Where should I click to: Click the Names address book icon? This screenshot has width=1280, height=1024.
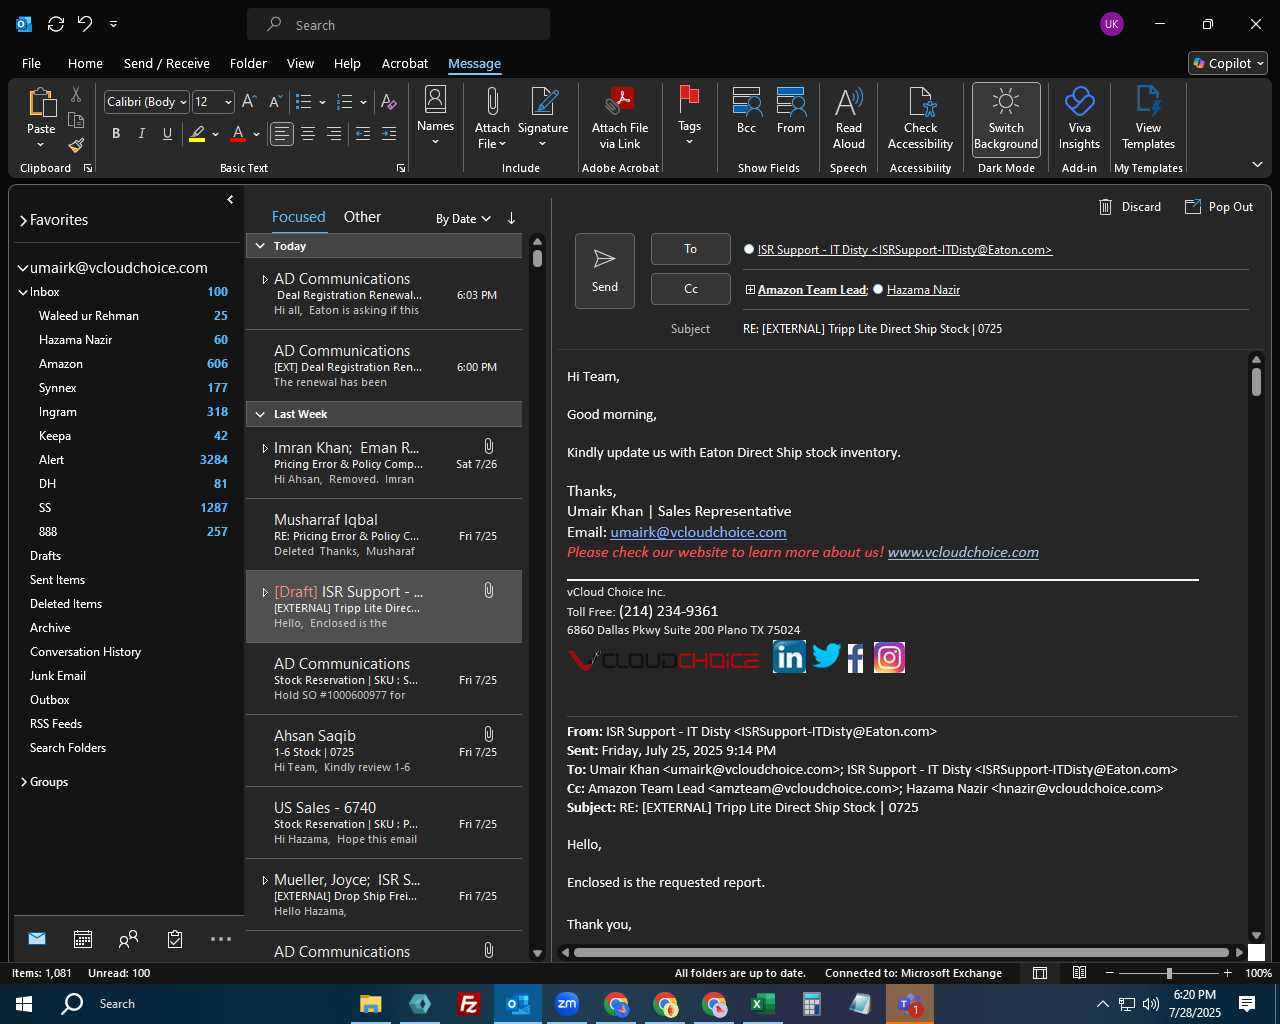tap(435, 99)
